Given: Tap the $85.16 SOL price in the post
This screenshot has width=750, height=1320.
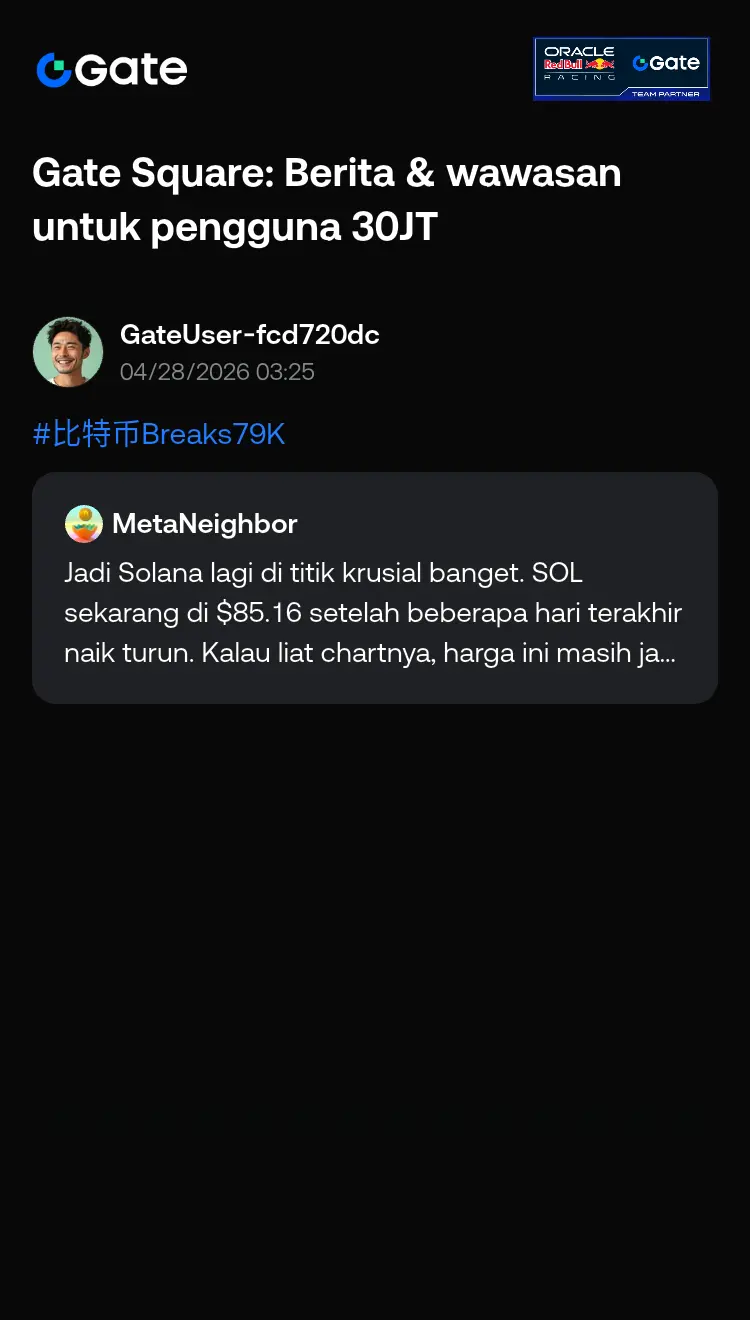Looking at the screenshot, I should coord(258,613).
